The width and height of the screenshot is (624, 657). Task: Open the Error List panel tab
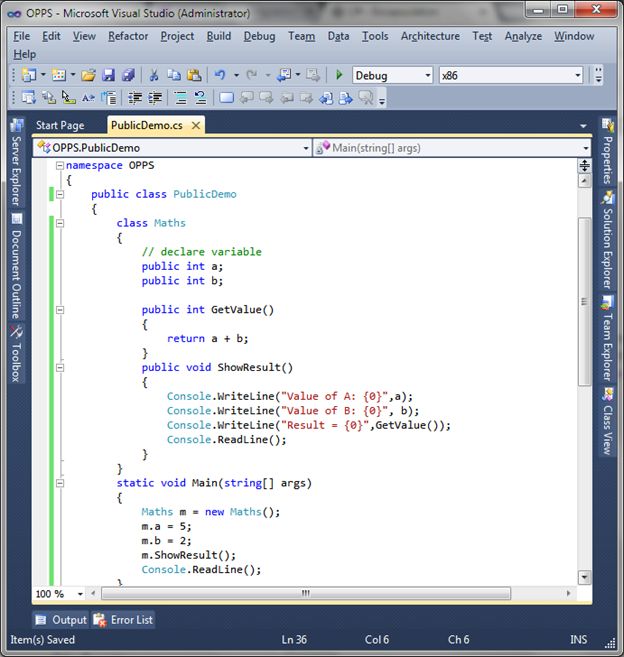pos(123,620)
